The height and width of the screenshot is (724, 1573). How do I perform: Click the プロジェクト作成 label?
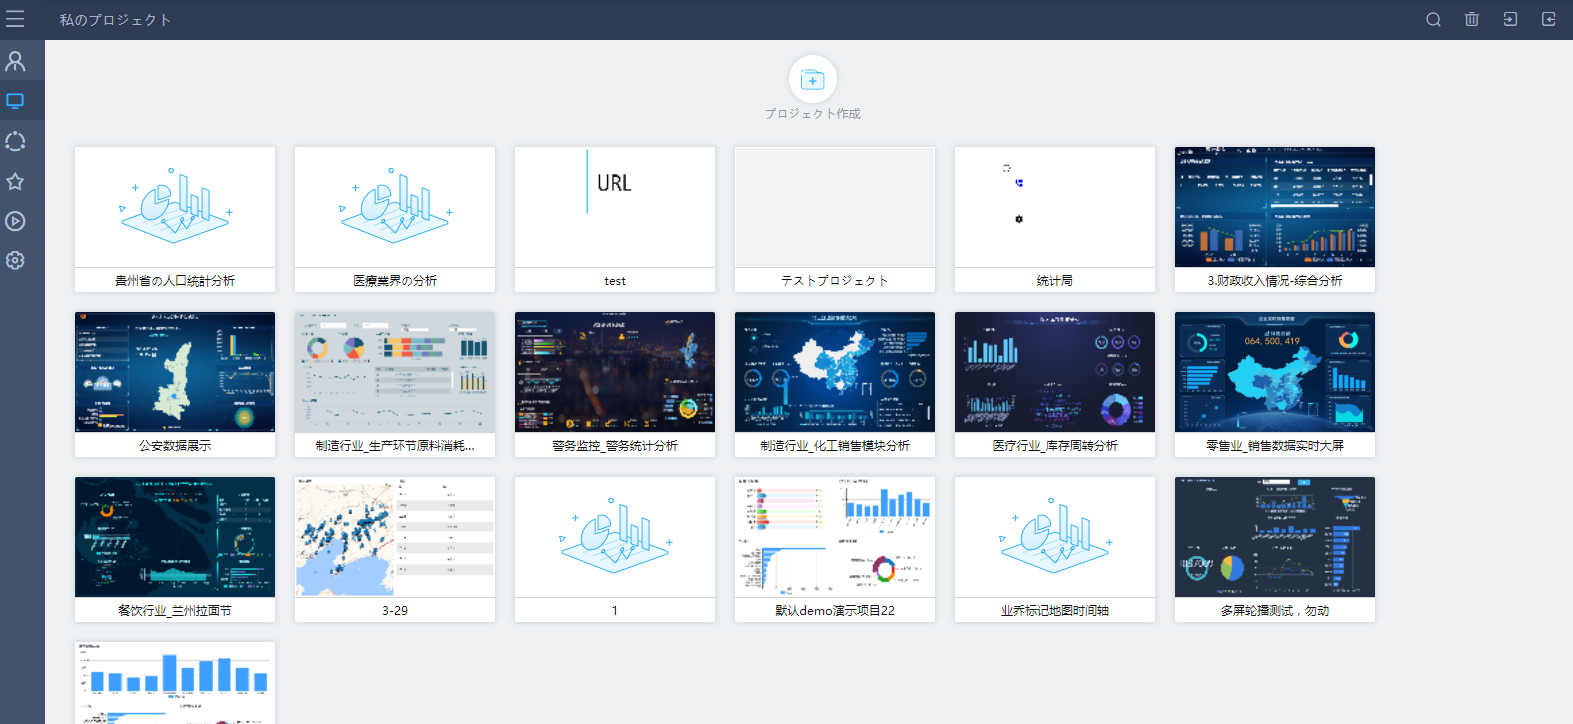(x=813, y=114)
